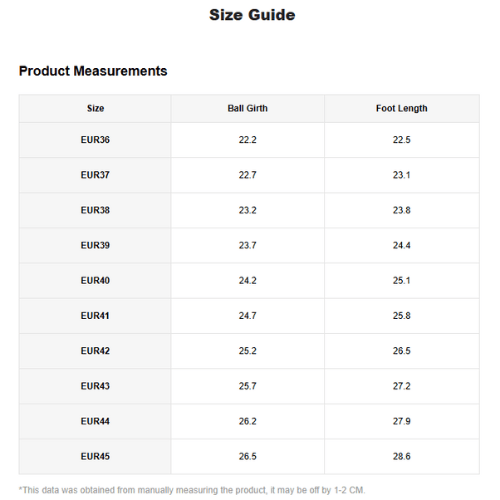Click the Size column header
Viewport: 500px width, 500px height.
[95, 108]
